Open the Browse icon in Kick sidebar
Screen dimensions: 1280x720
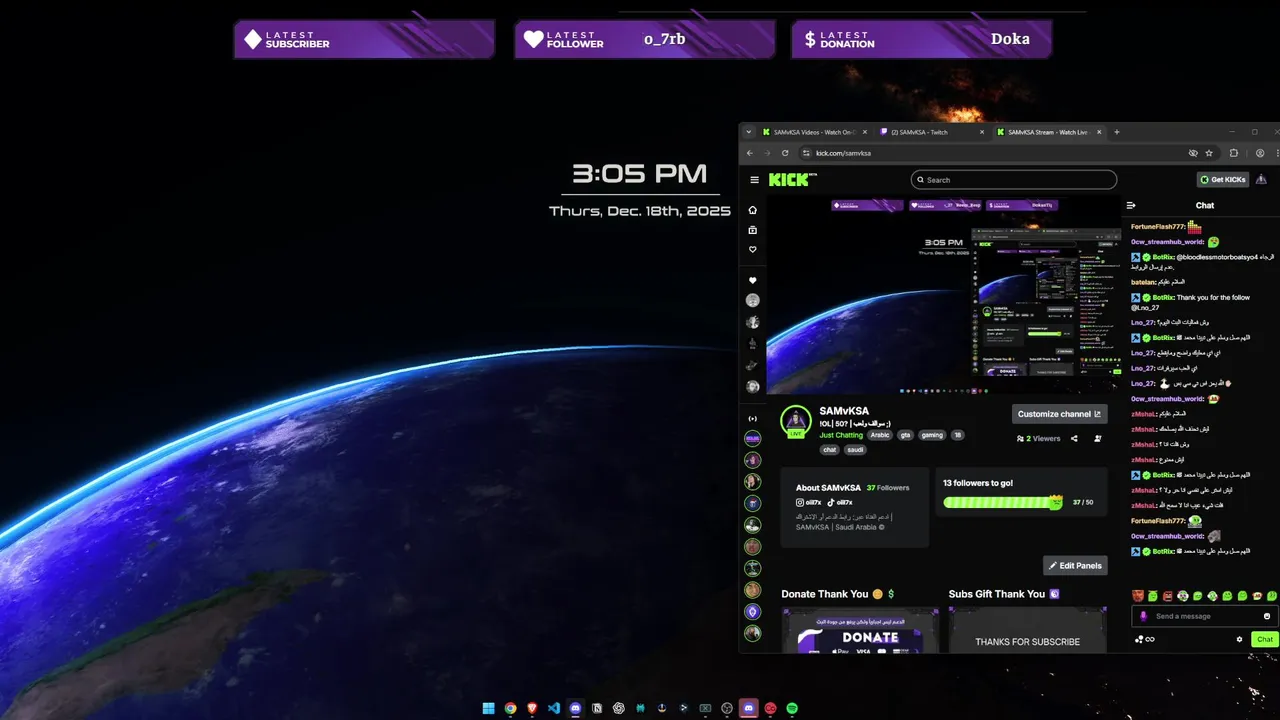pyautogui.click(x=753, y=230)
